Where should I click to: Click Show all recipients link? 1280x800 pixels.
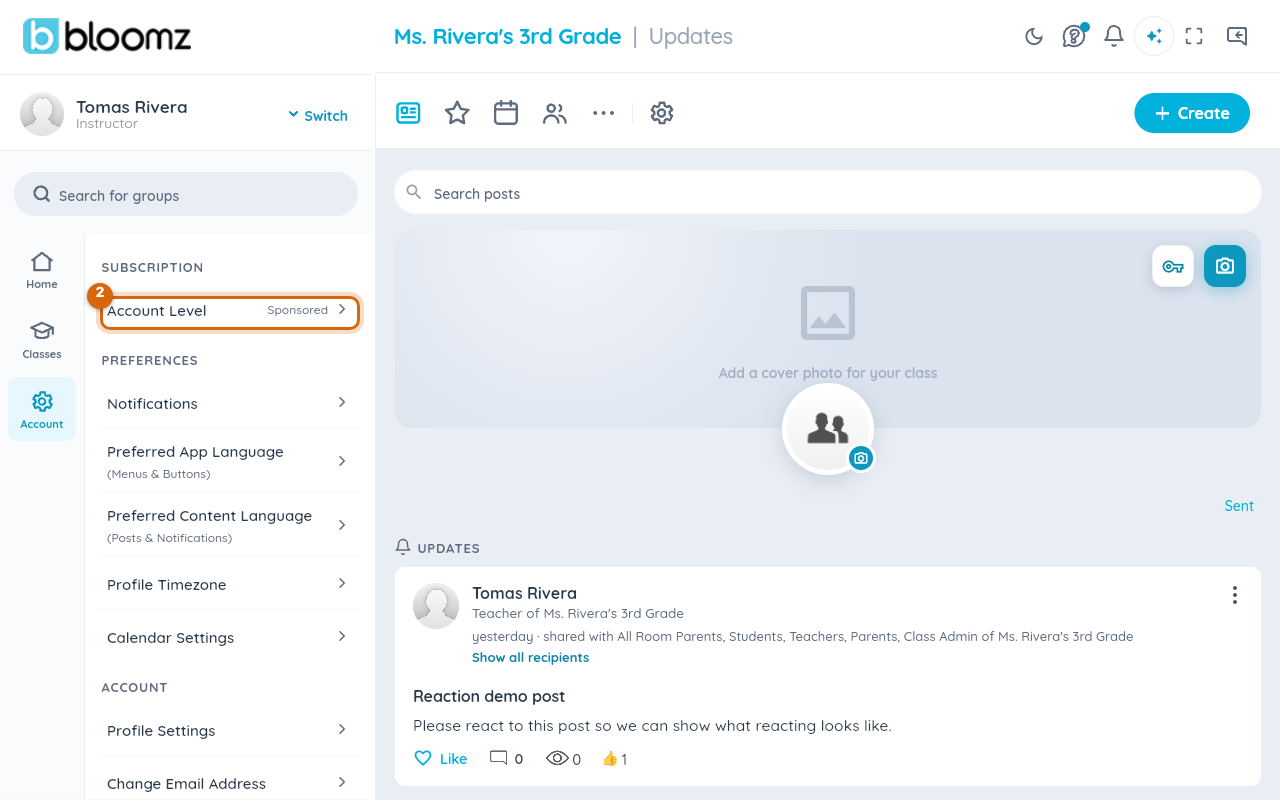point(530,657)
